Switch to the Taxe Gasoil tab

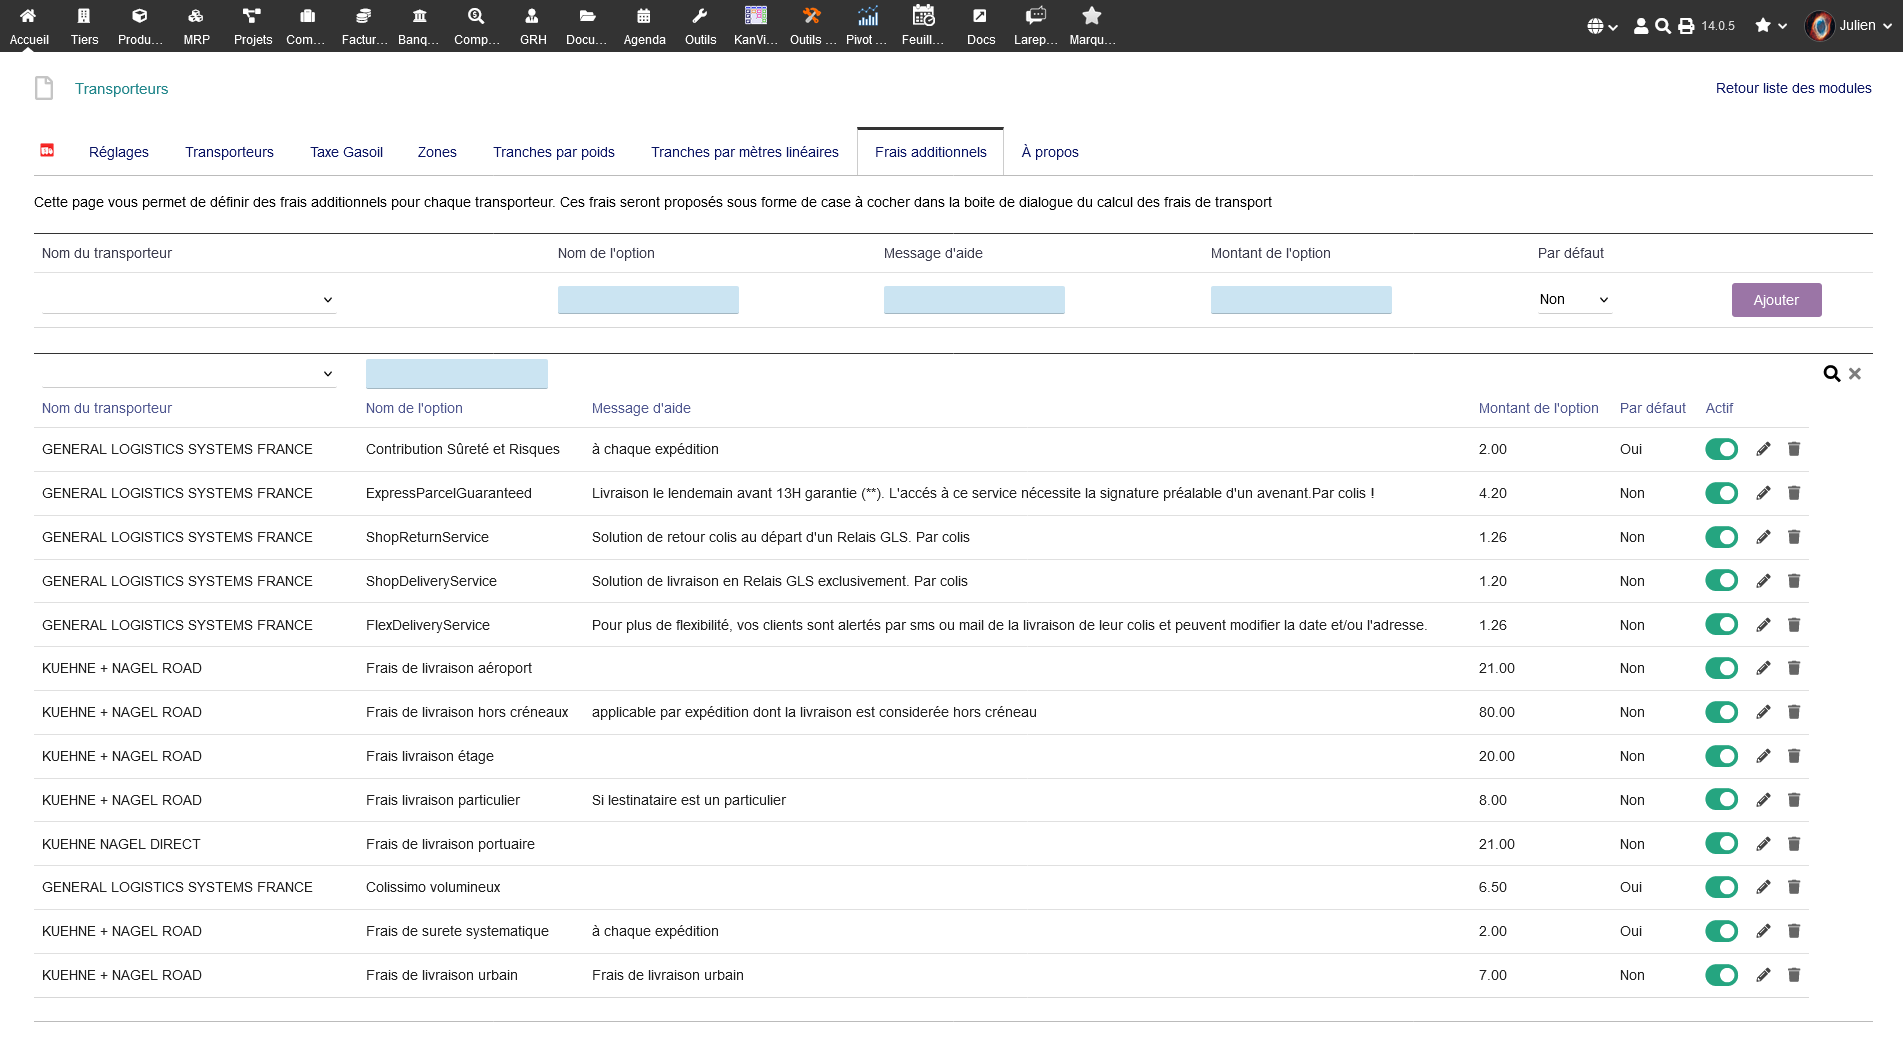346,152
